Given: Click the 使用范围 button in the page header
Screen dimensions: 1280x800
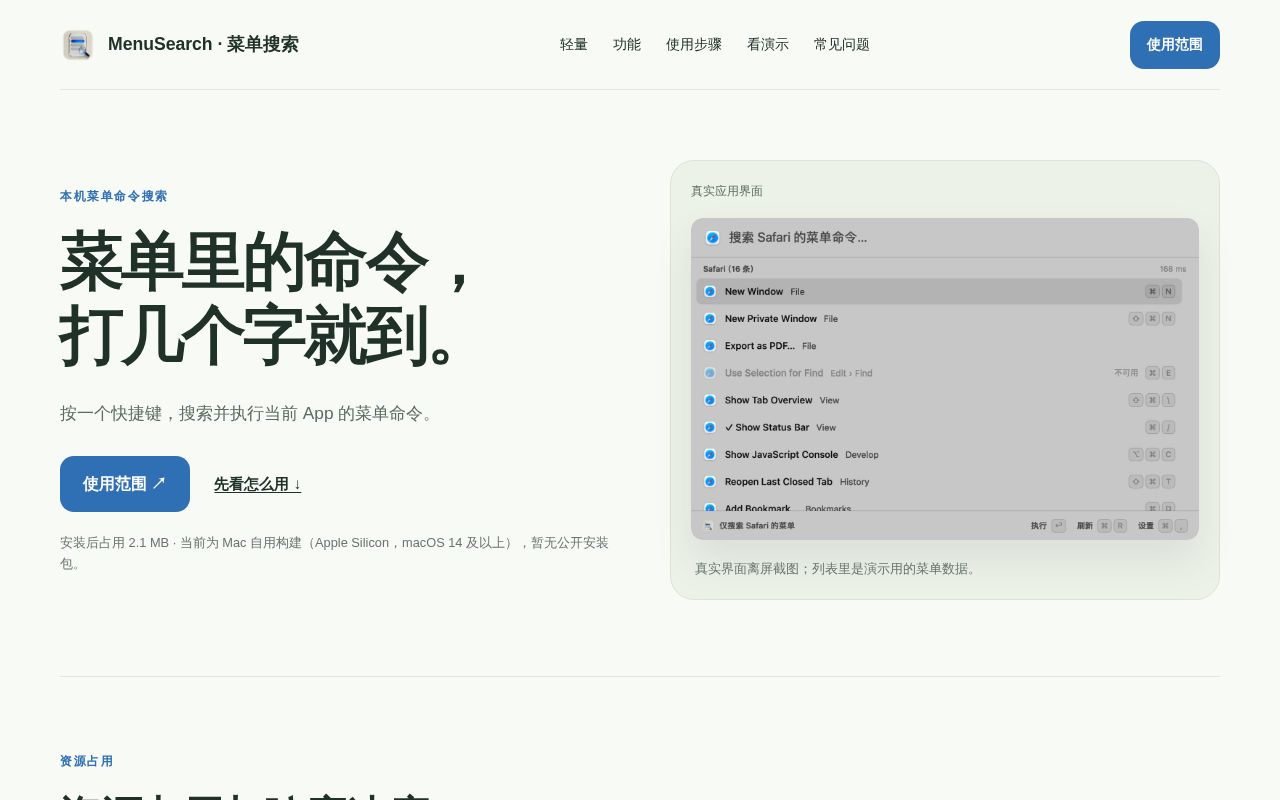Looking at the screenshot, I should pyautogui.click(x=1175, y=45).
